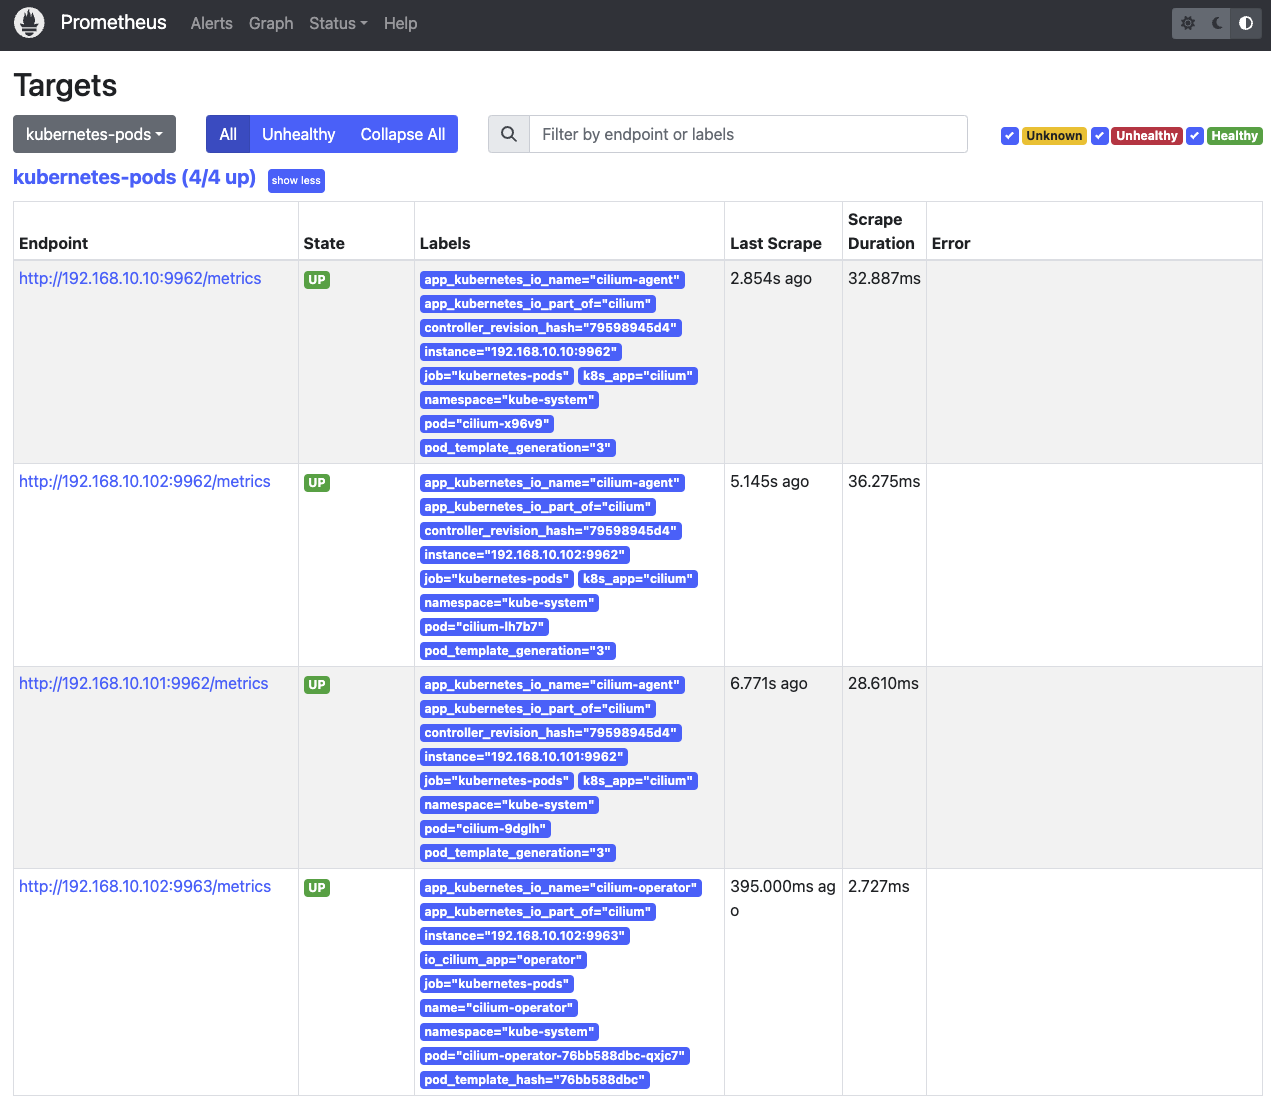Switch to light theme sun icon
This screenshot has width=1271, height=1106.
(1188, 23)
